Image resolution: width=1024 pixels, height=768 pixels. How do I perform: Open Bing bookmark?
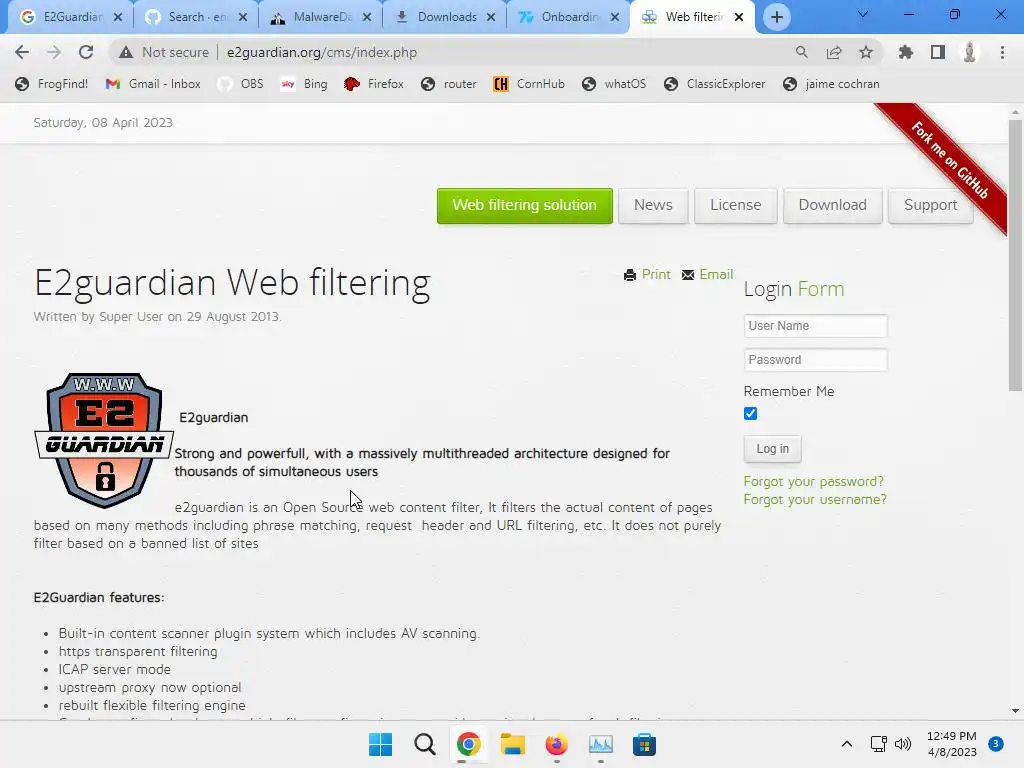tap(304, 84)
